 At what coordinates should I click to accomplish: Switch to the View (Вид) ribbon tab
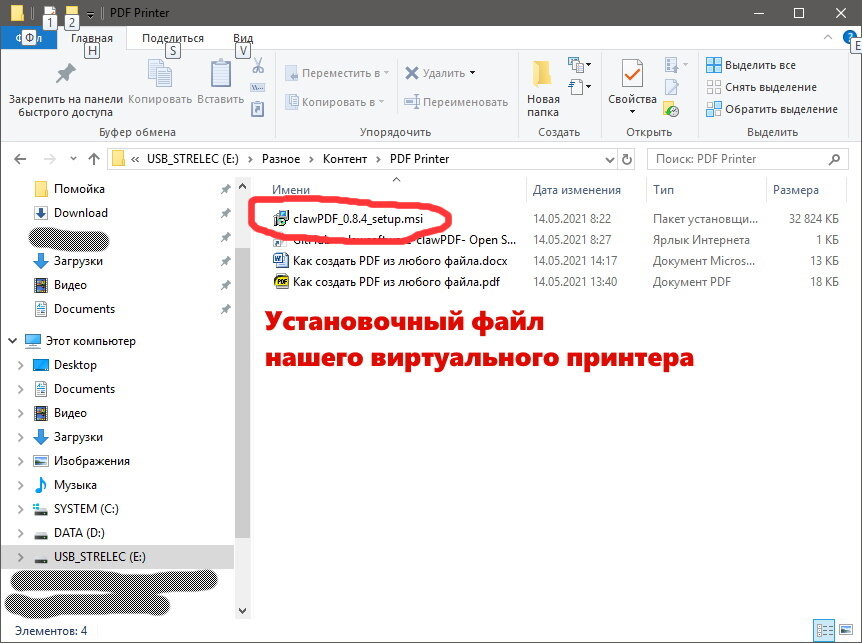click(243, 37)
